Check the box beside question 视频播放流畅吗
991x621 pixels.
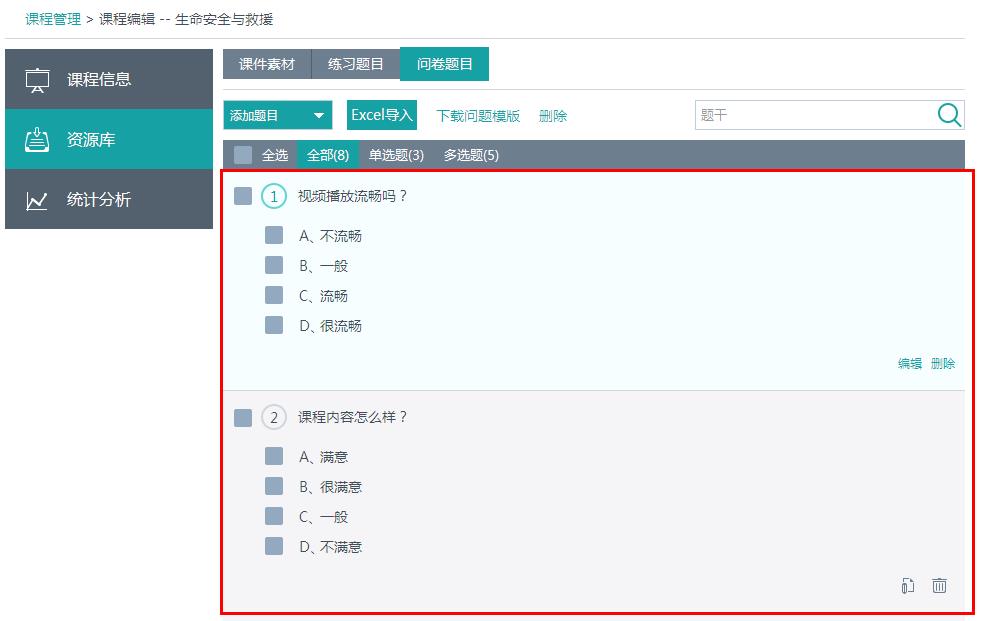(243, 196)
